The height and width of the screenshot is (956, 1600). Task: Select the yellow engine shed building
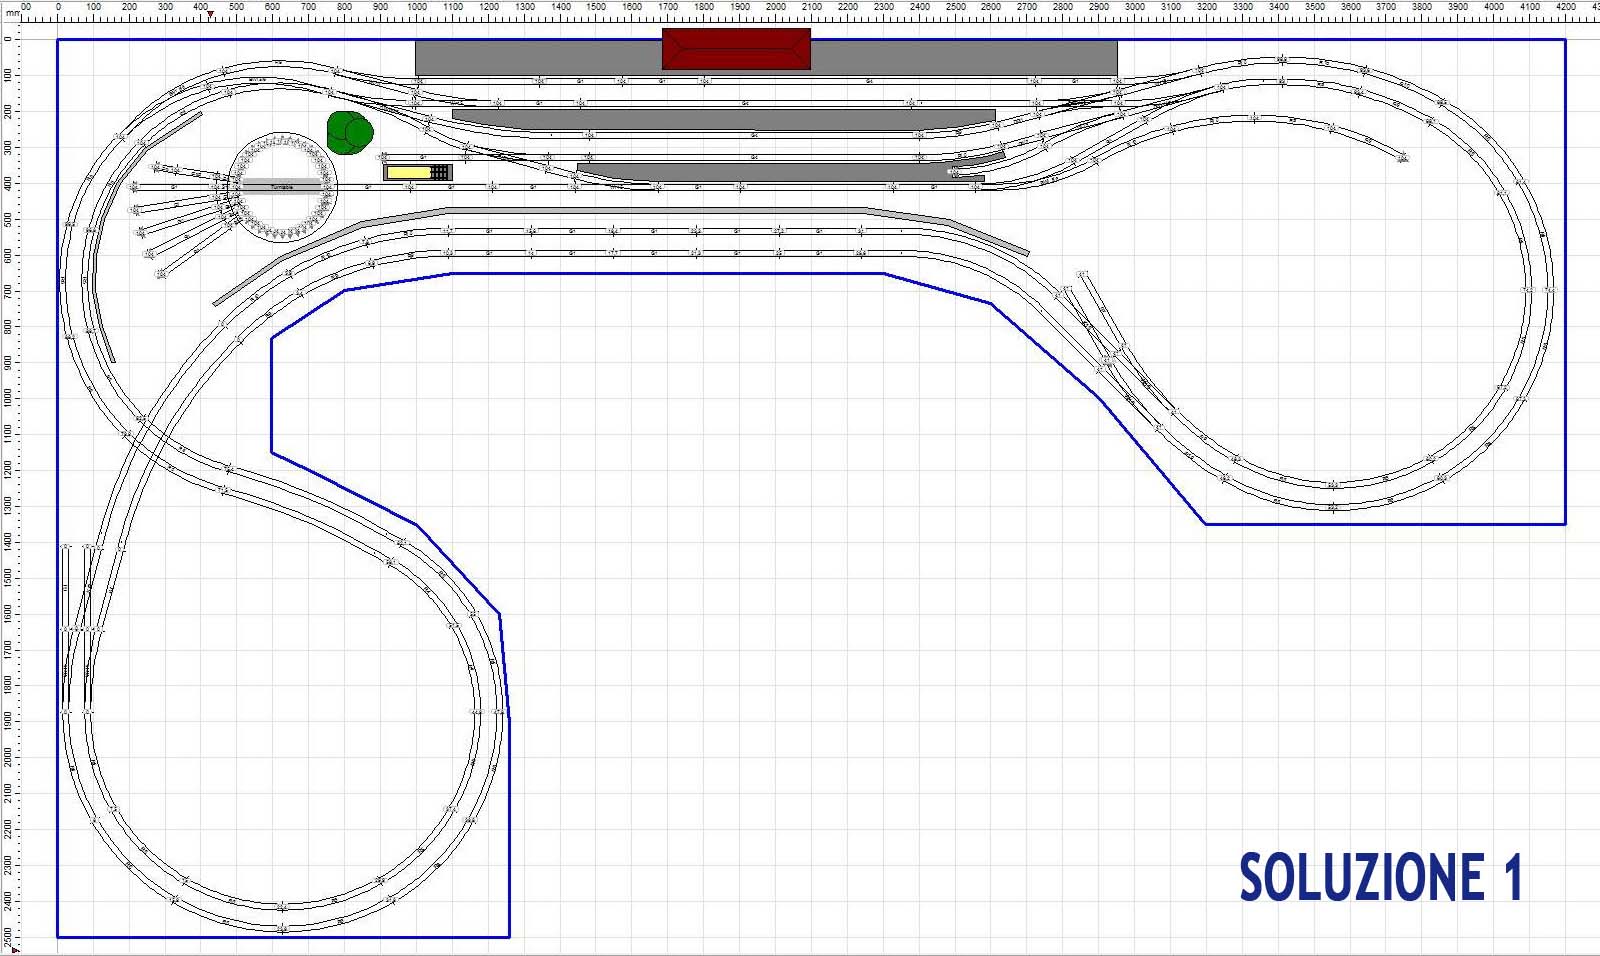pos(408,172)
